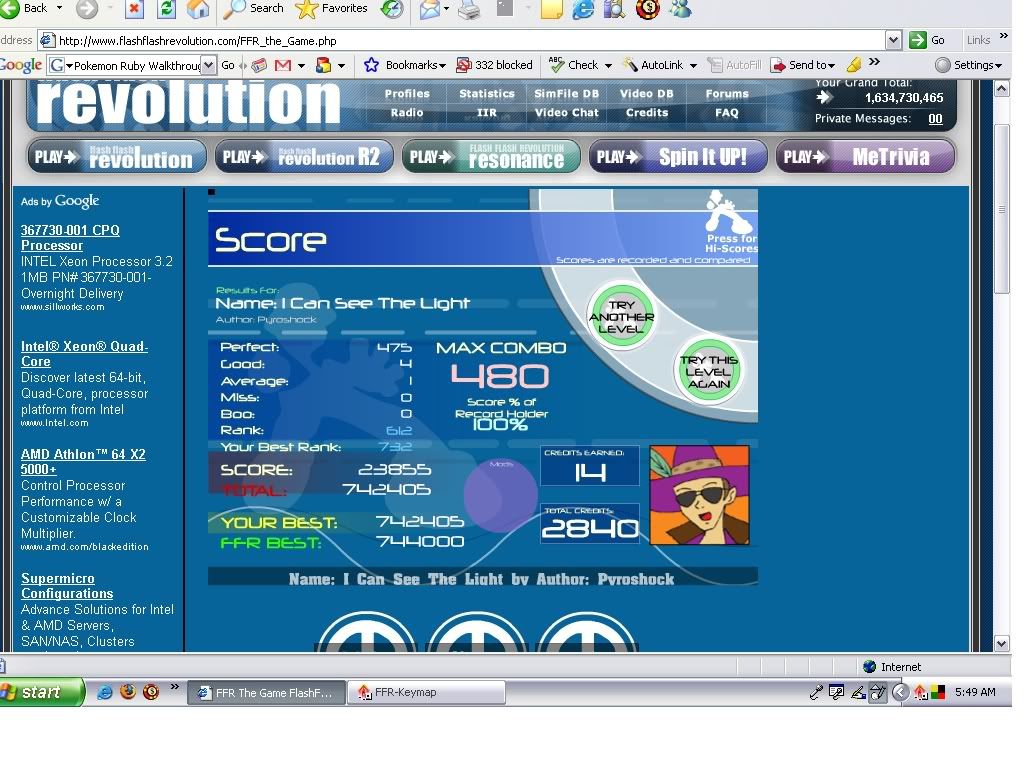Viewport: 1024px width, 768px height.
Task: Click the player avatar thumbnail
Action: [699, 496]
